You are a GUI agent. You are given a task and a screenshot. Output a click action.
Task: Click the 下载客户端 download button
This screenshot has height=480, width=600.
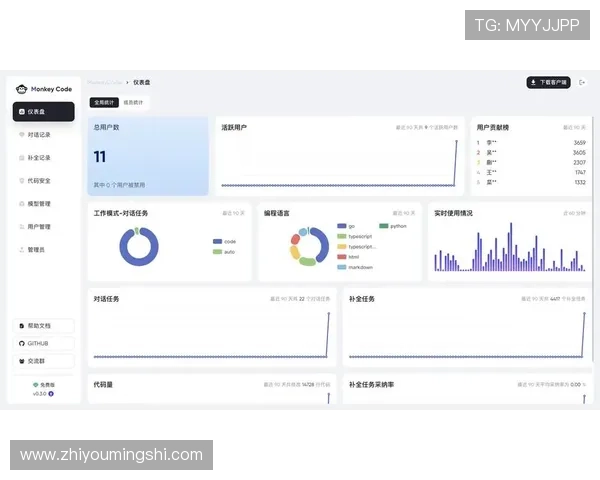[x=548, y=82]
